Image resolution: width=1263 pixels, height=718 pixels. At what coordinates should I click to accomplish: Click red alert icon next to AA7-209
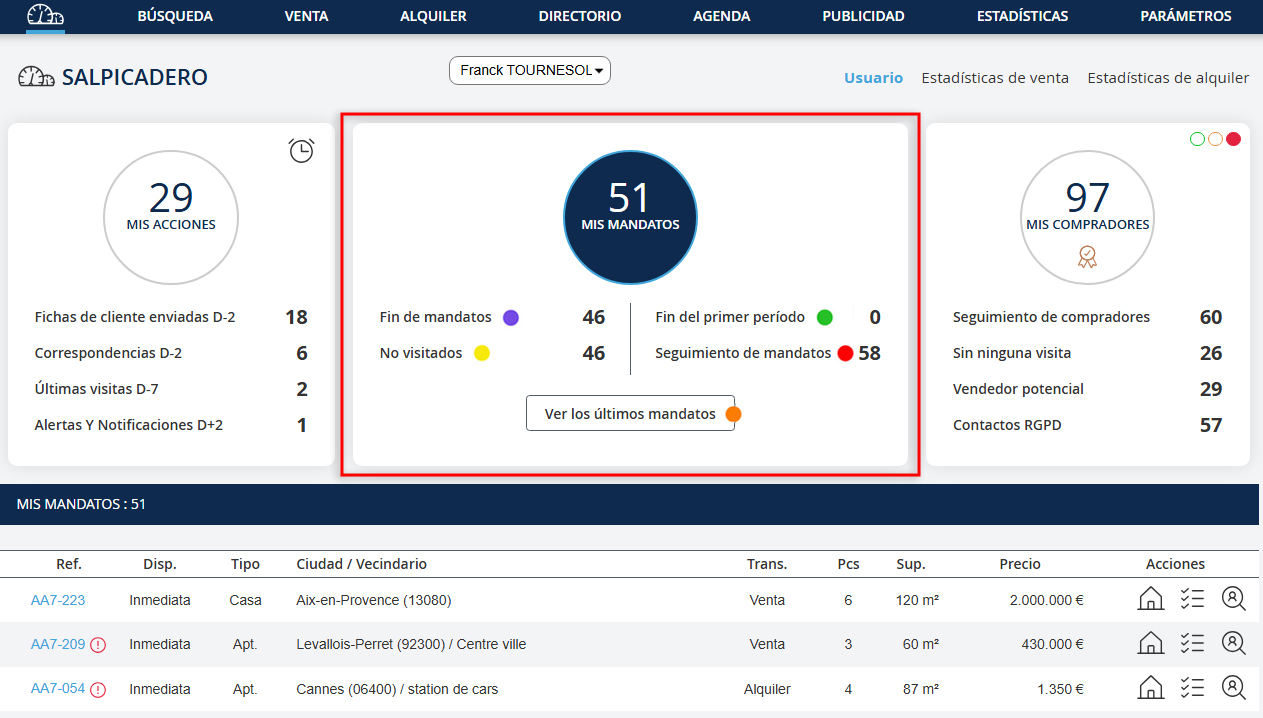[98, 645]
